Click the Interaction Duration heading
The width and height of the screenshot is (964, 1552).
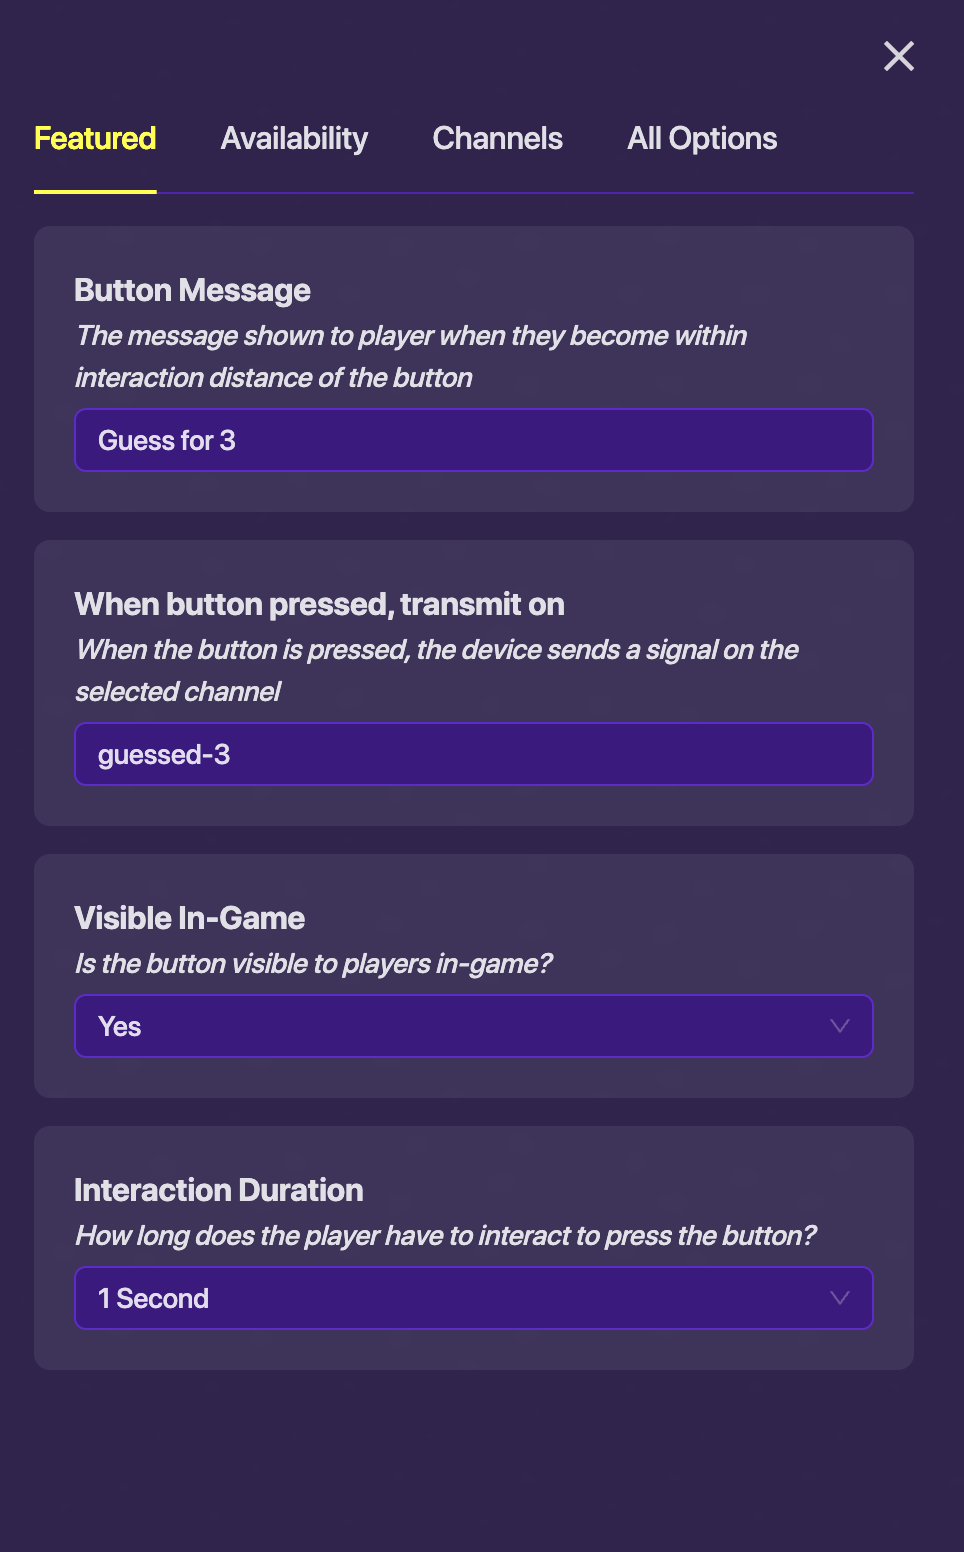[218, 1190]
